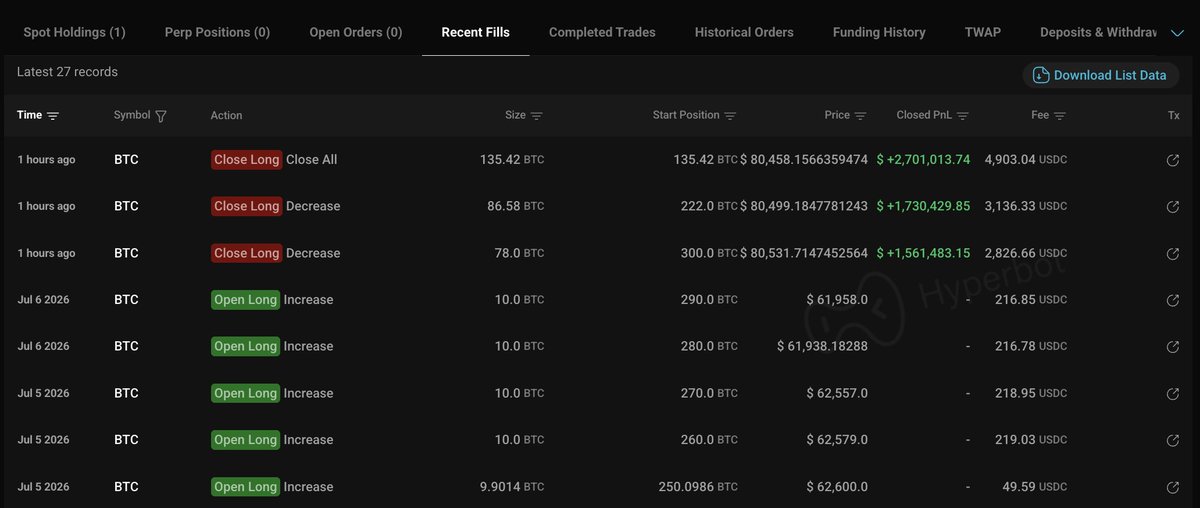1200x508 pixels.
Task: Select price $80,458.1566359474
Action: 804,160
